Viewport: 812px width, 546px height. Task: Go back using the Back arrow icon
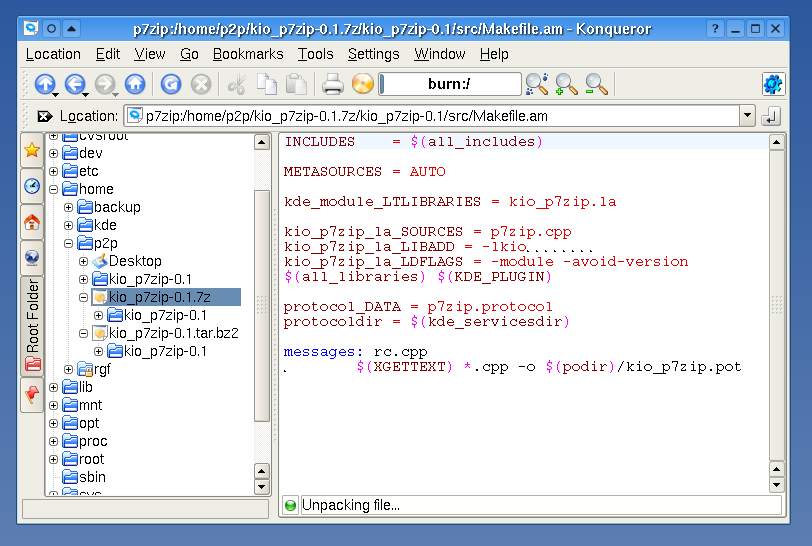pyautogui.click(x=75, y=84)
